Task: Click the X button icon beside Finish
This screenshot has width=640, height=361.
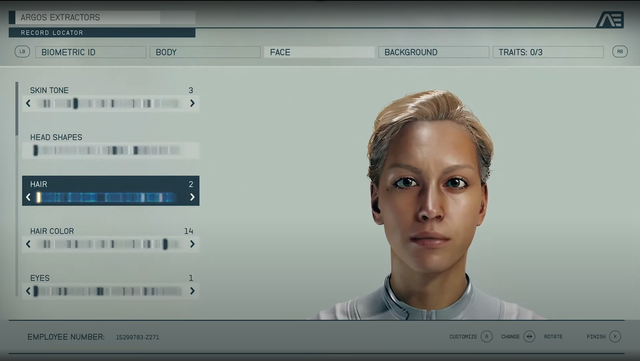Action: [x=615, y=336]
